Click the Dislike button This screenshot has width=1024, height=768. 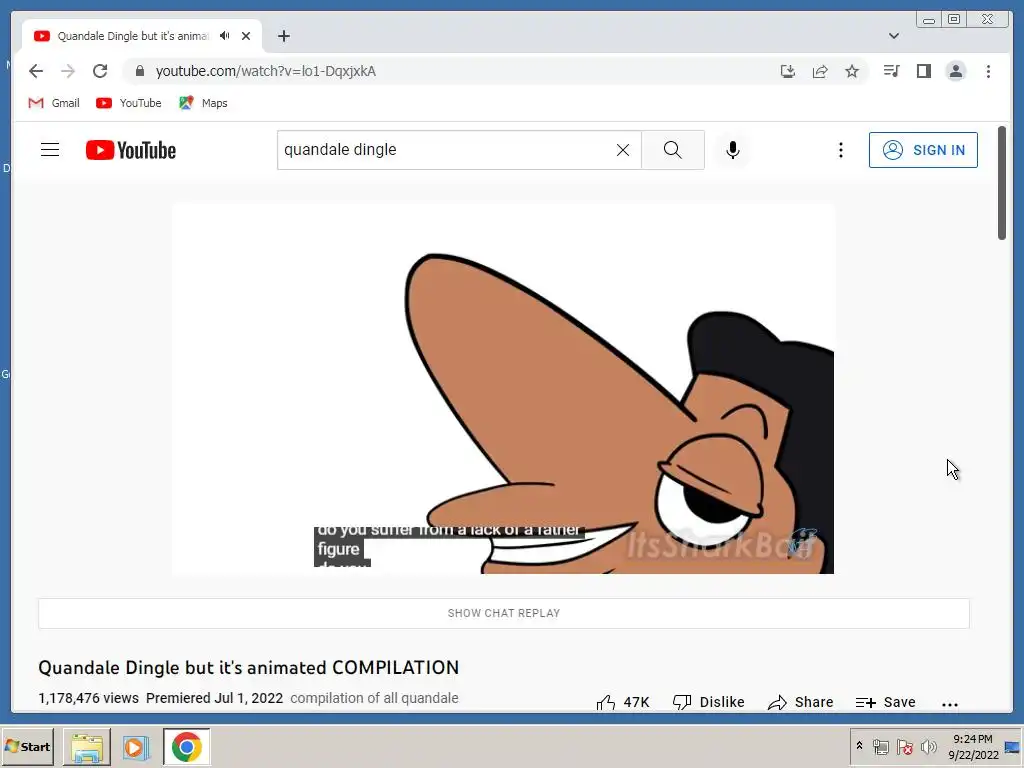[x=709, y=702]
